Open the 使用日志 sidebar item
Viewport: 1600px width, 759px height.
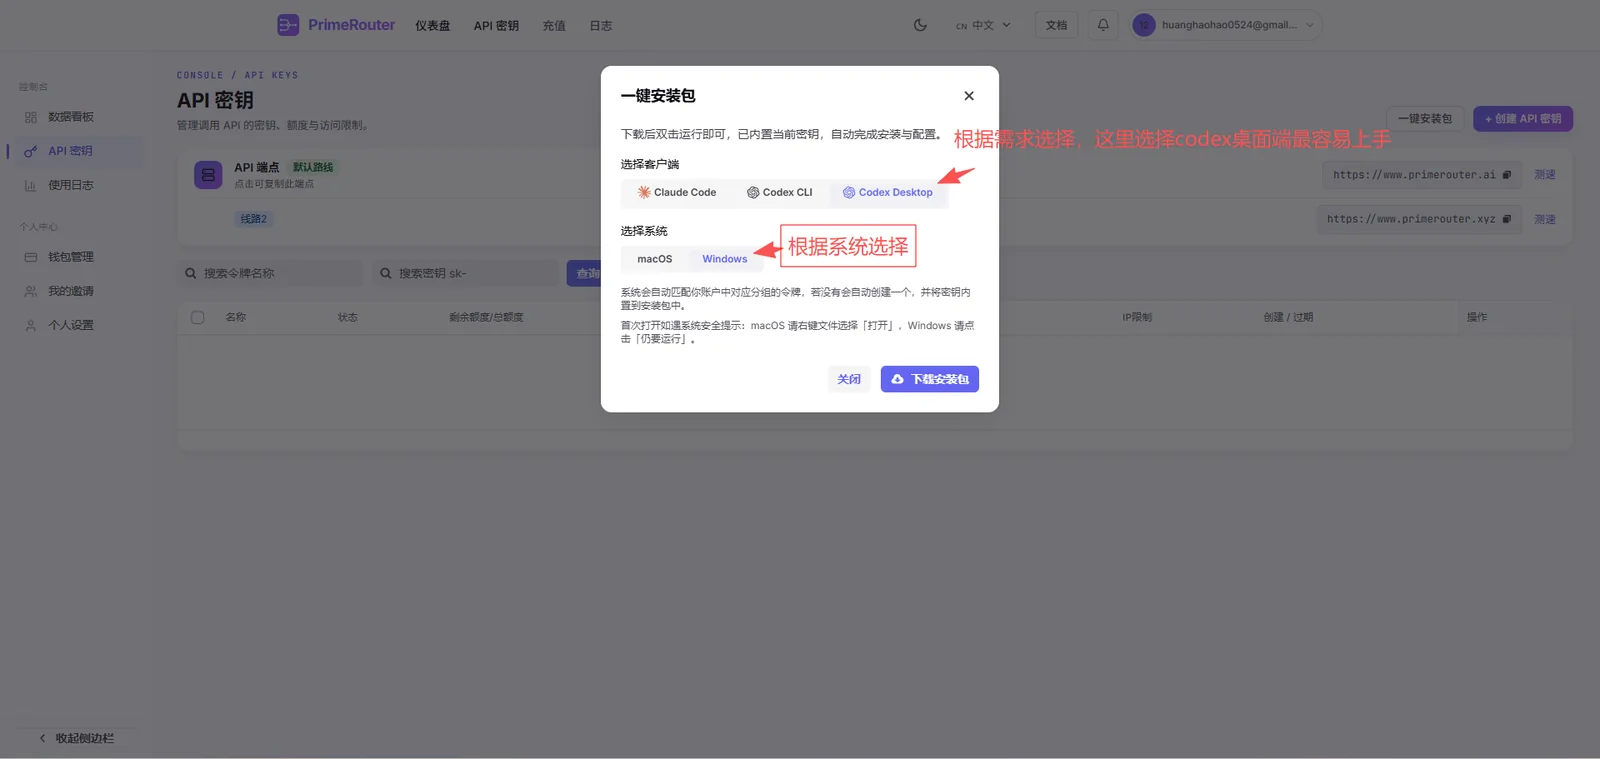(x=72, y=185)
